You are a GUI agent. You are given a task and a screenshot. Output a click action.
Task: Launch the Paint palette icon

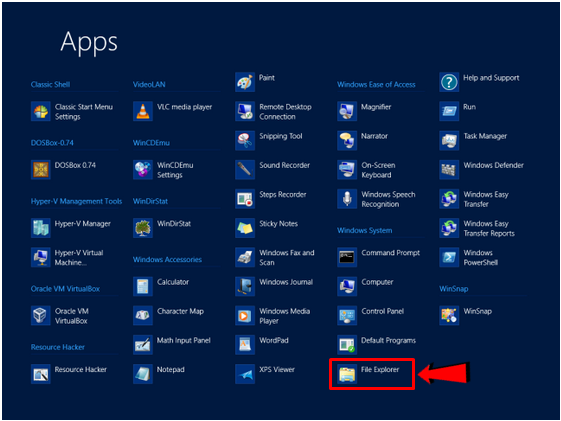pos(245,82)
